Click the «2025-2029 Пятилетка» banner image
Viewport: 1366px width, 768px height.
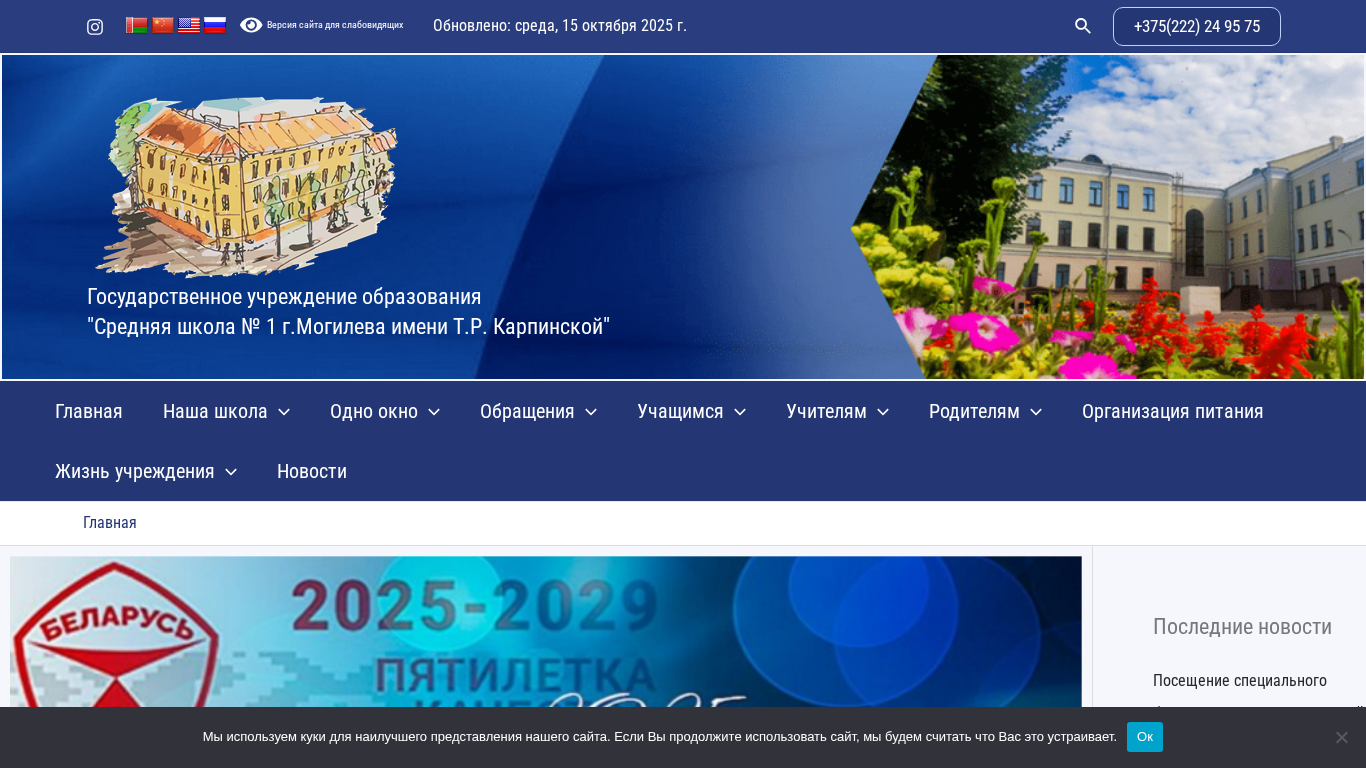(546, 632)
